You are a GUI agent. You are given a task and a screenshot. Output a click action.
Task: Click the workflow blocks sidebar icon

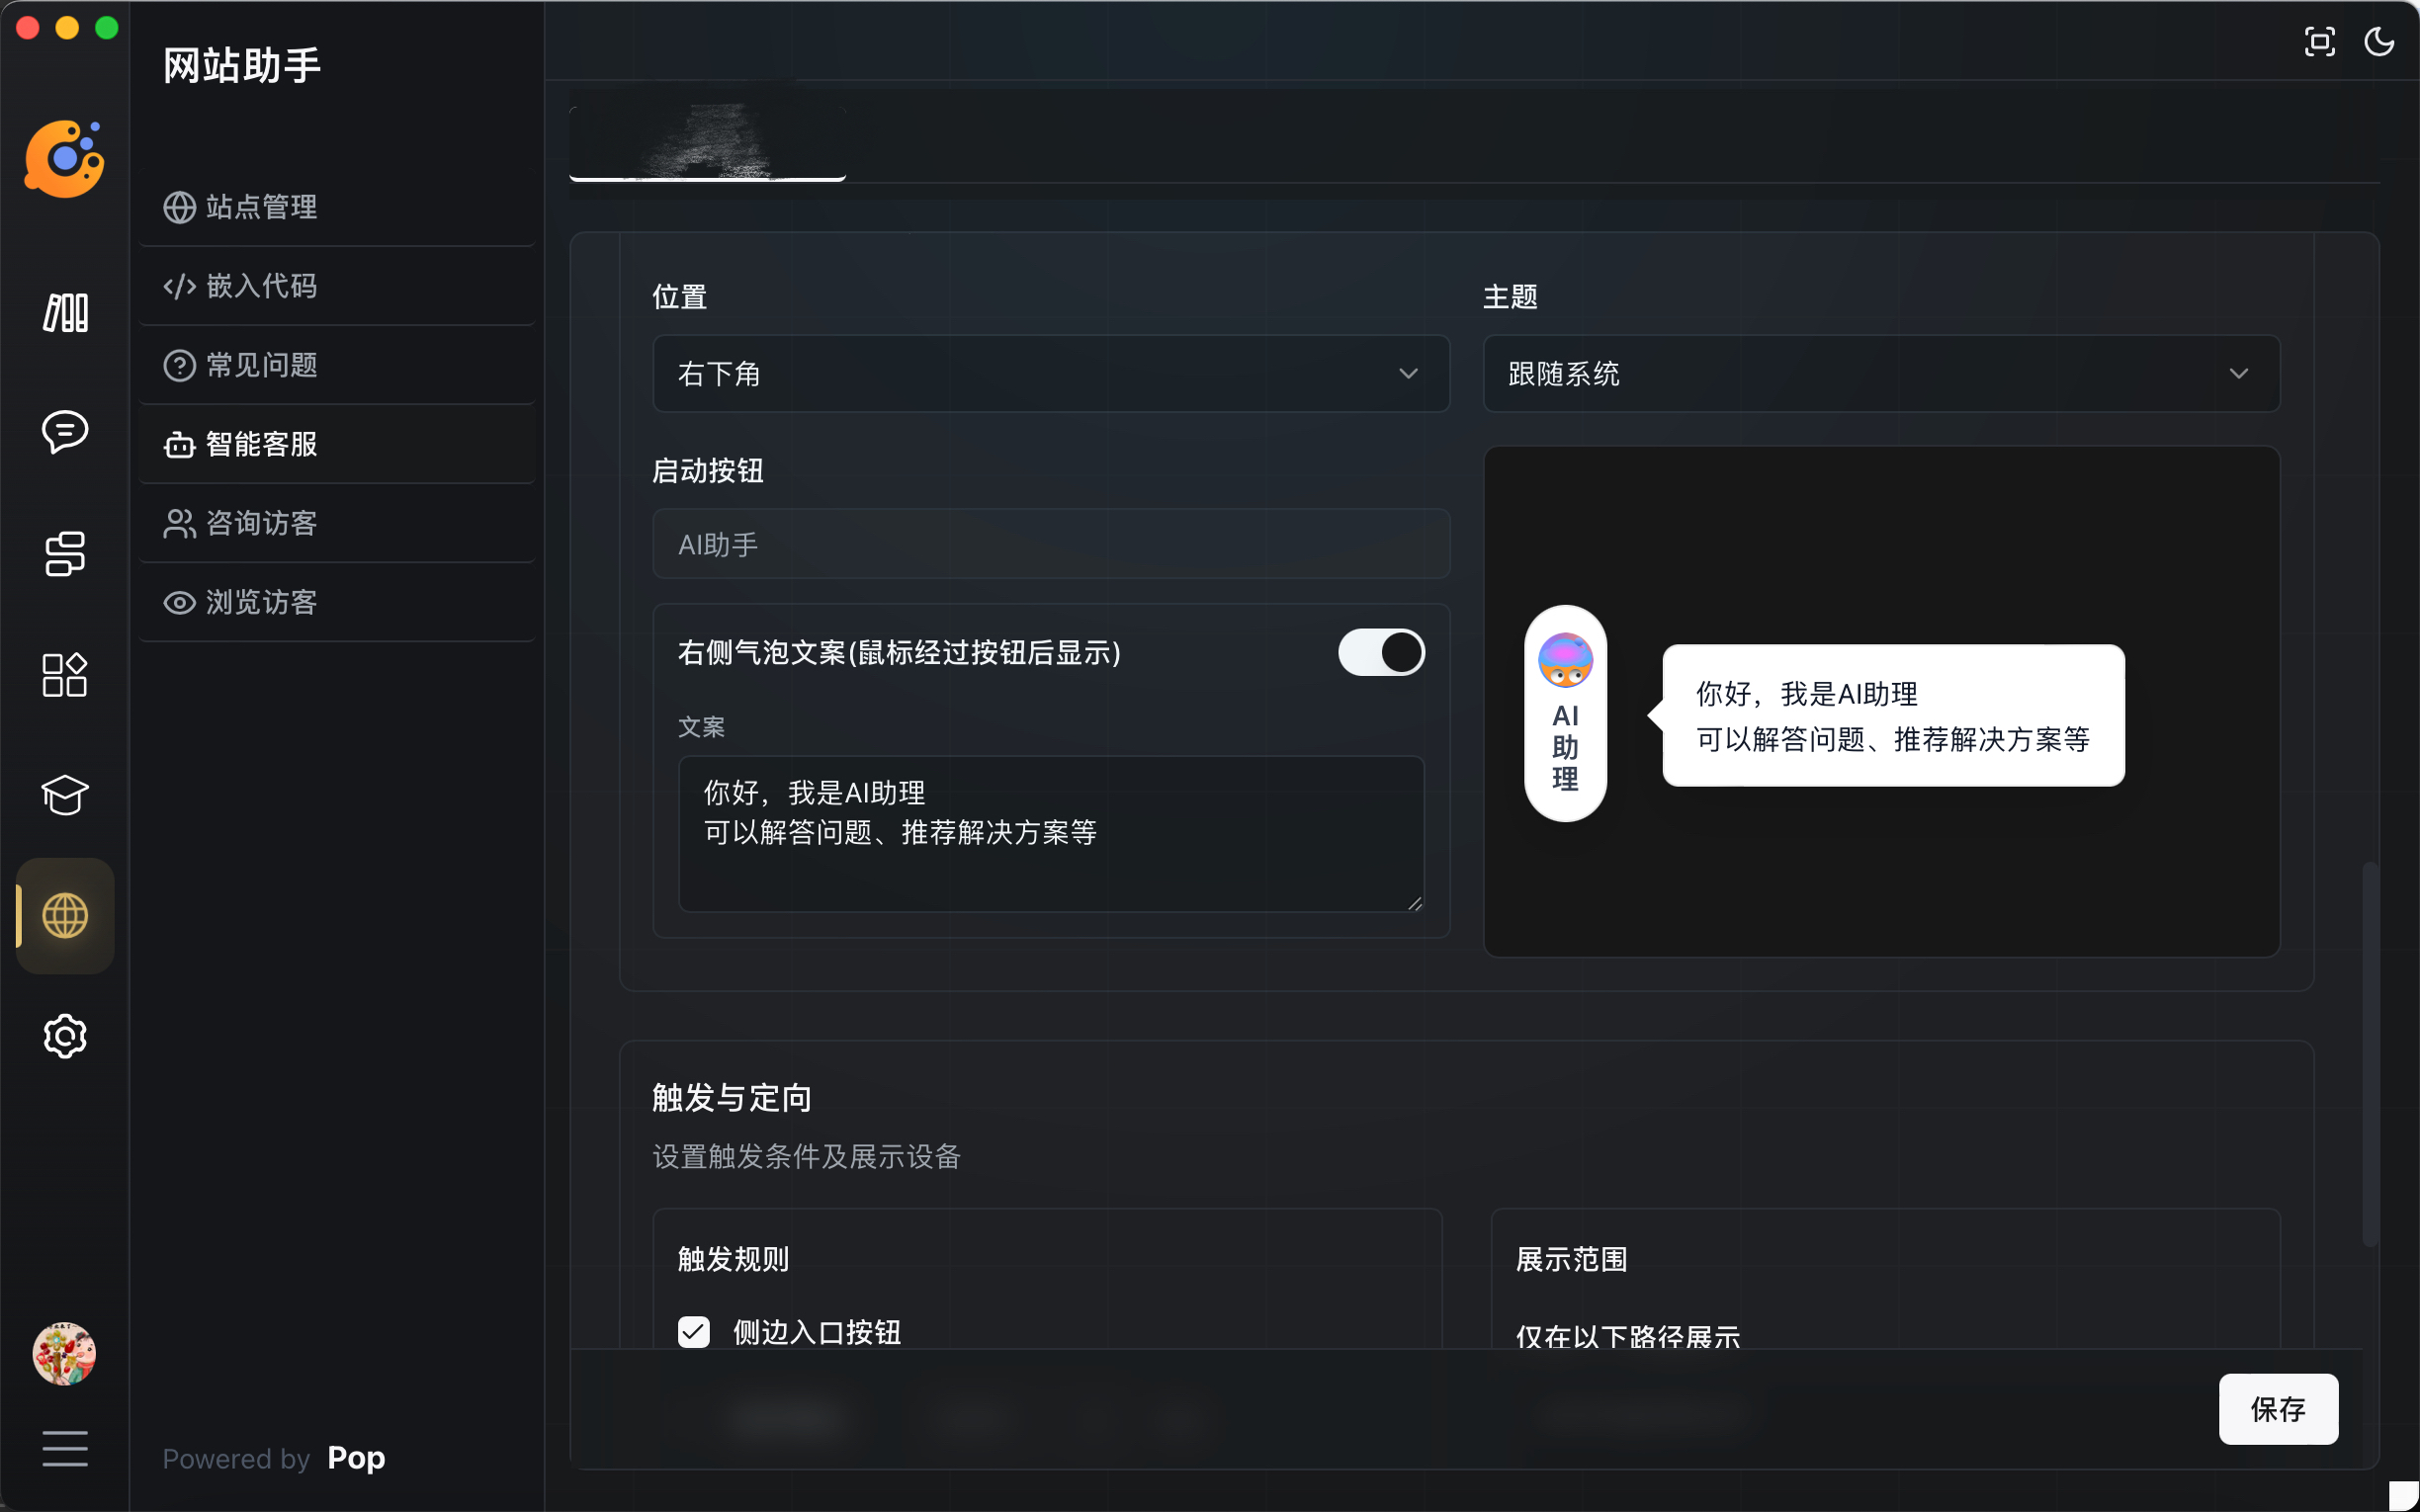coord(65,554)
